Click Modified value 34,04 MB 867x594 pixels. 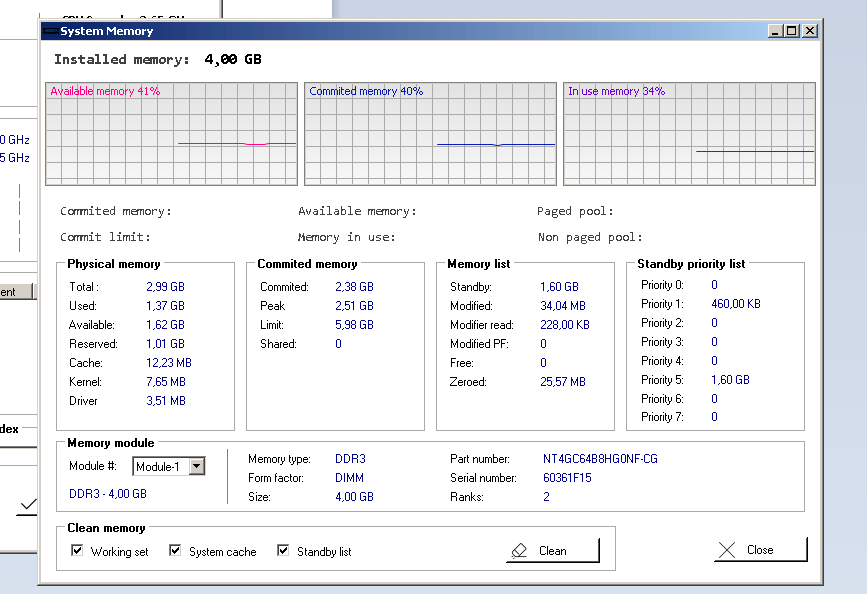(563, 305)
